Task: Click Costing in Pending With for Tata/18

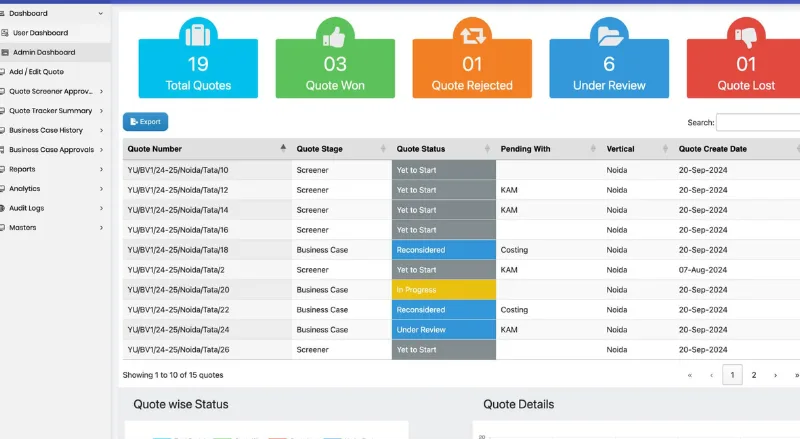Action: click(514, 250)
